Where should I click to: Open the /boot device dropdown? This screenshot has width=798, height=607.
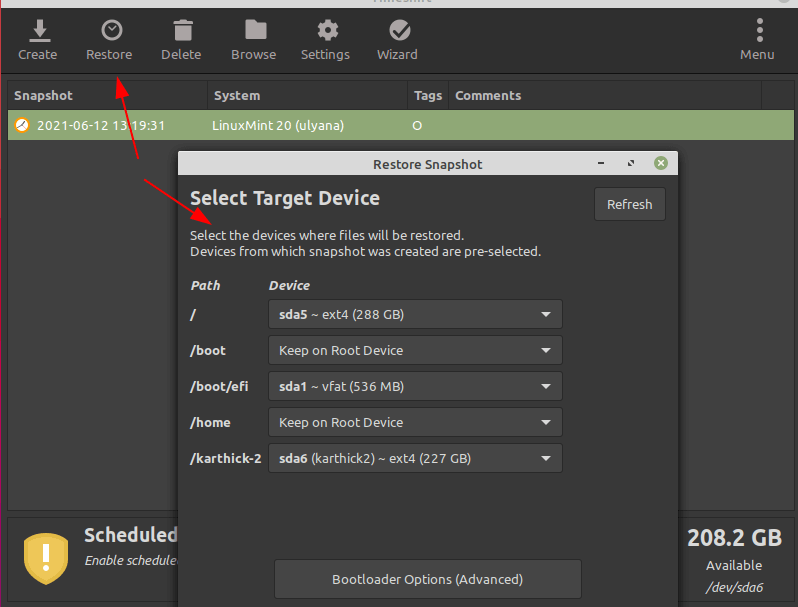415,350
